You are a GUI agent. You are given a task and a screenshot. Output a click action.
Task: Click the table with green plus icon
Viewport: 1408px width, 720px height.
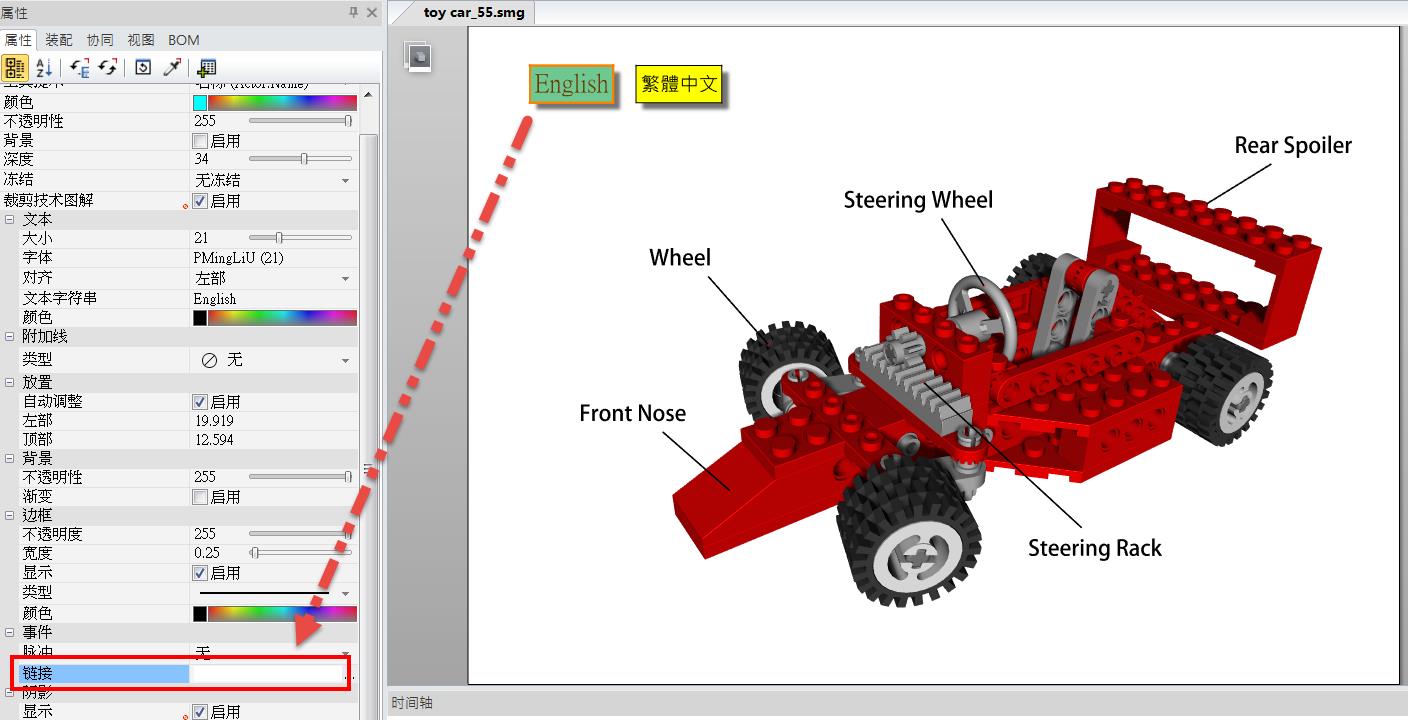coord(207,68)
